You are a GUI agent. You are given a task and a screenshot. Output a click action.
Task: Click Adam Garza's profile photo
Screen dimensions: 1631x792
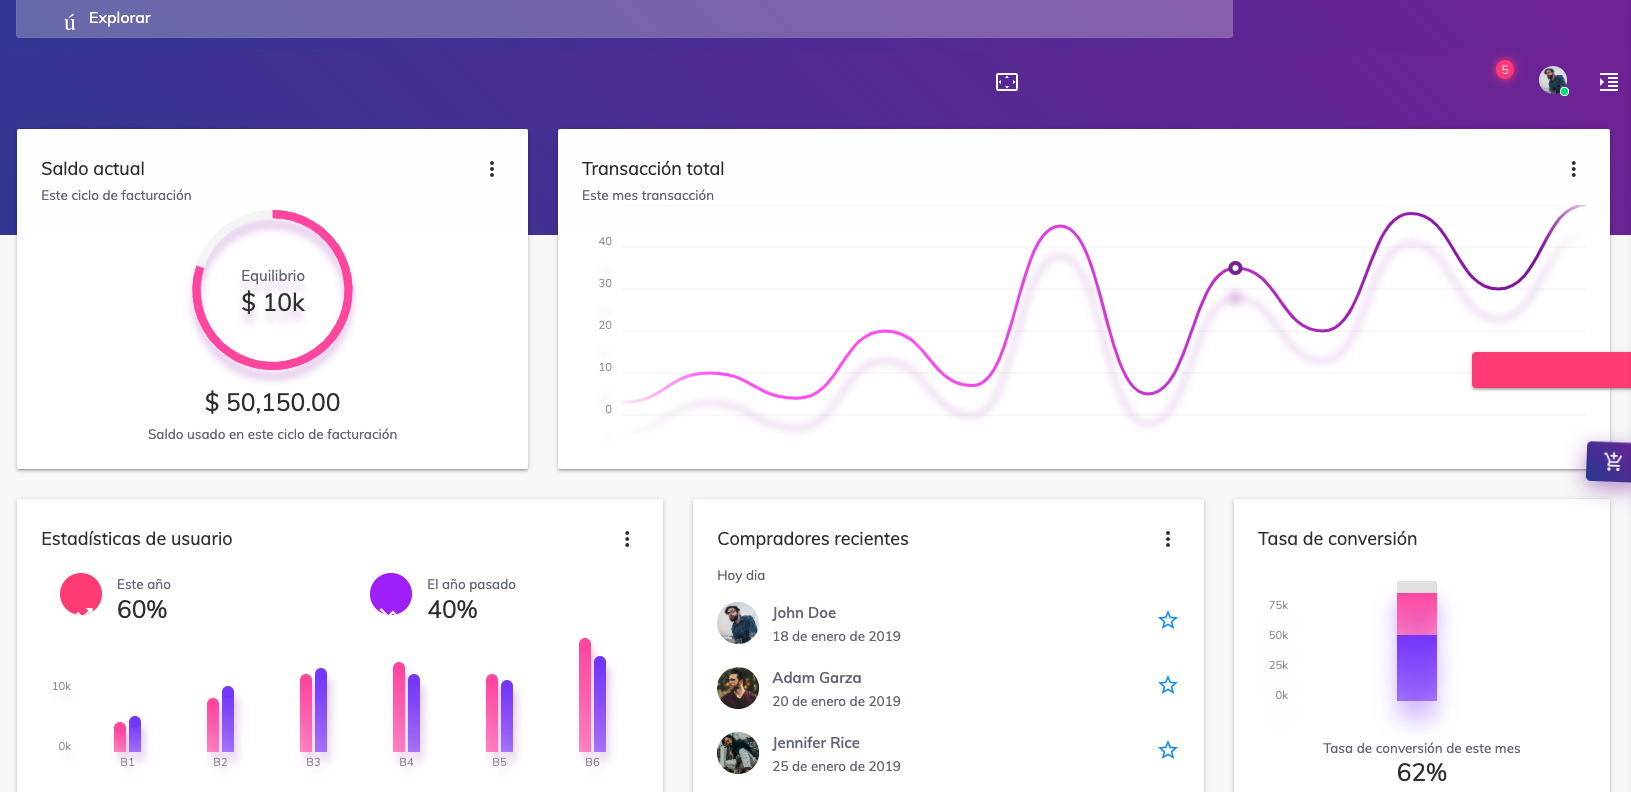point(738,688)
